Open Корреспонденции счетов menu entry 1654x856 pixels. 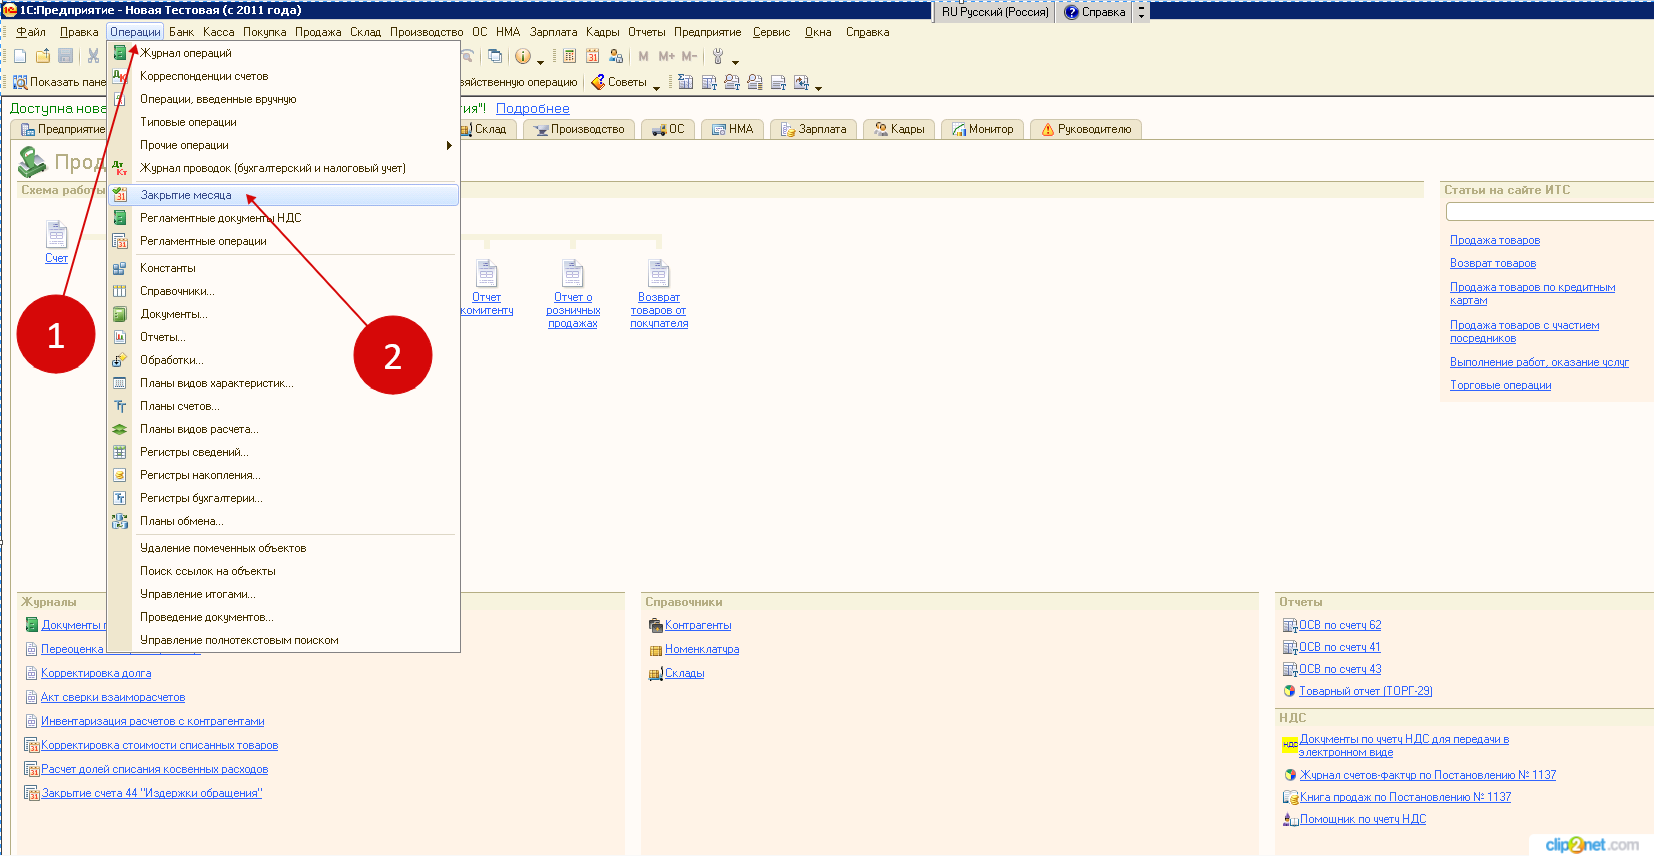tap(283, 76)
